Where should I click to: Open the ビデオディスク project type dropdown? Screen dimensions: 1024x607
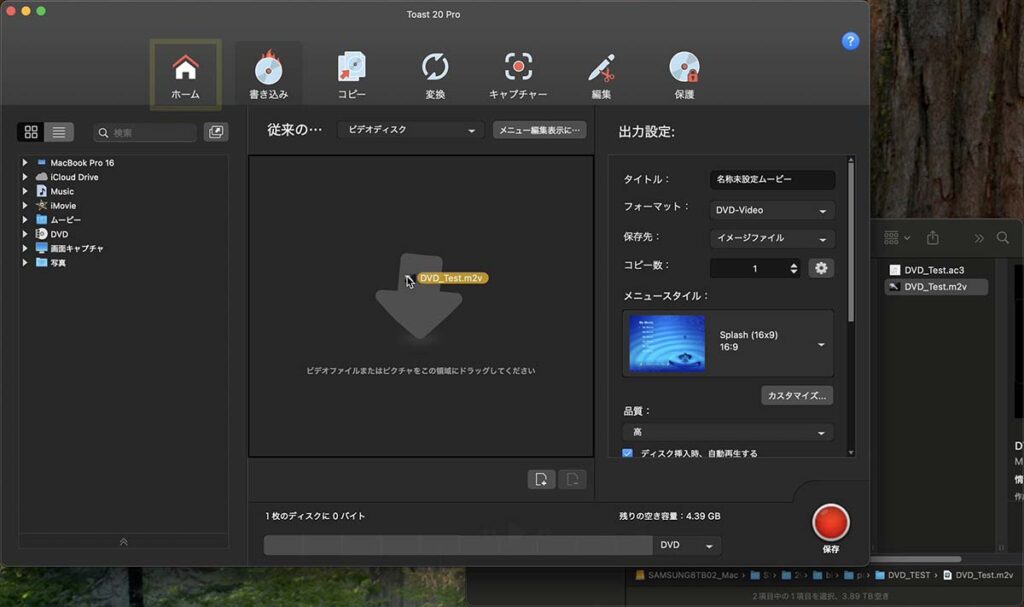coord(411,130)
